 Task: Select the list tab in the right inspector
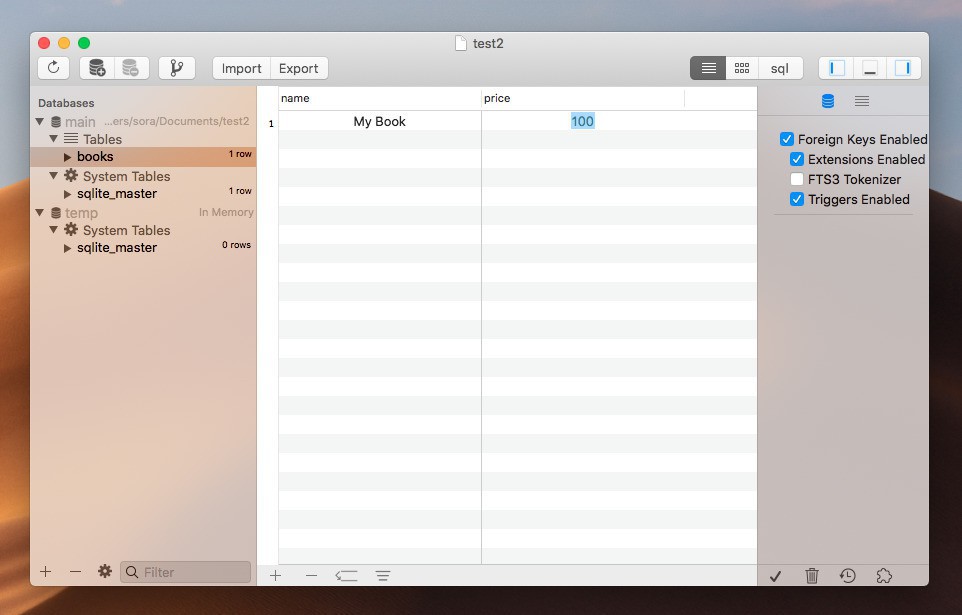(x=861, y=101)
